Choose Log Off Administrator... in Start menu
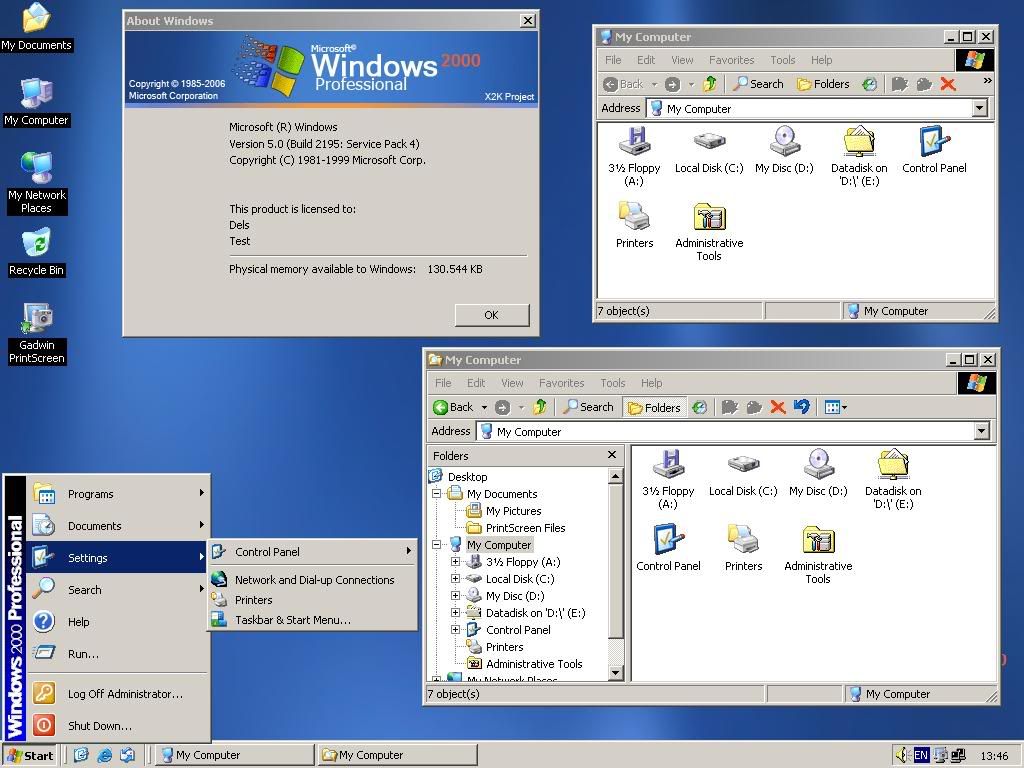The width and height of the screenshot is (1024, 768). (119, 694)
